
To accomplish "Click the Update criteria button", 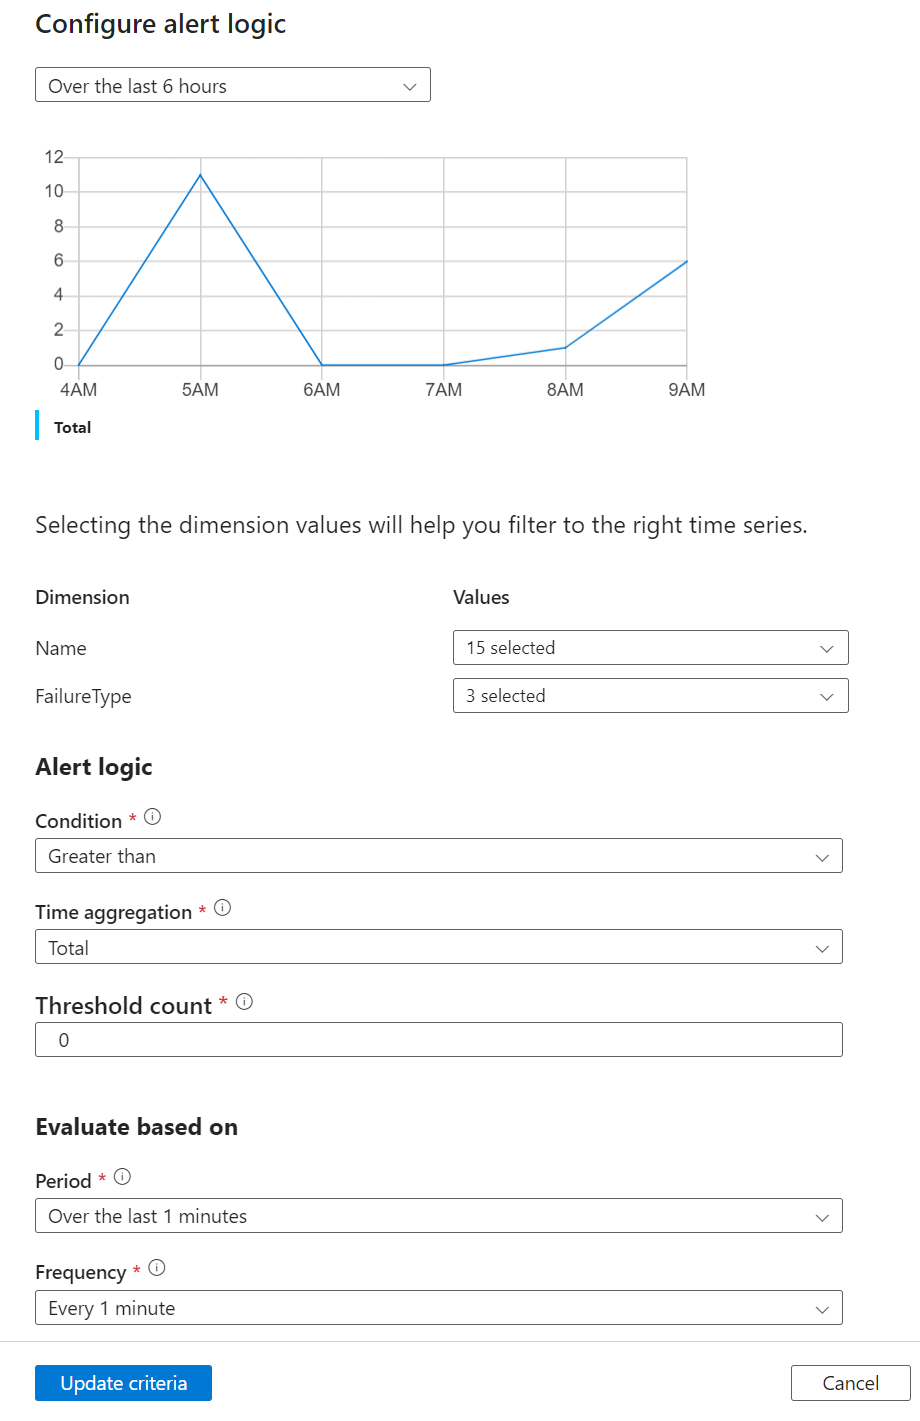I will pos(123,1383).
